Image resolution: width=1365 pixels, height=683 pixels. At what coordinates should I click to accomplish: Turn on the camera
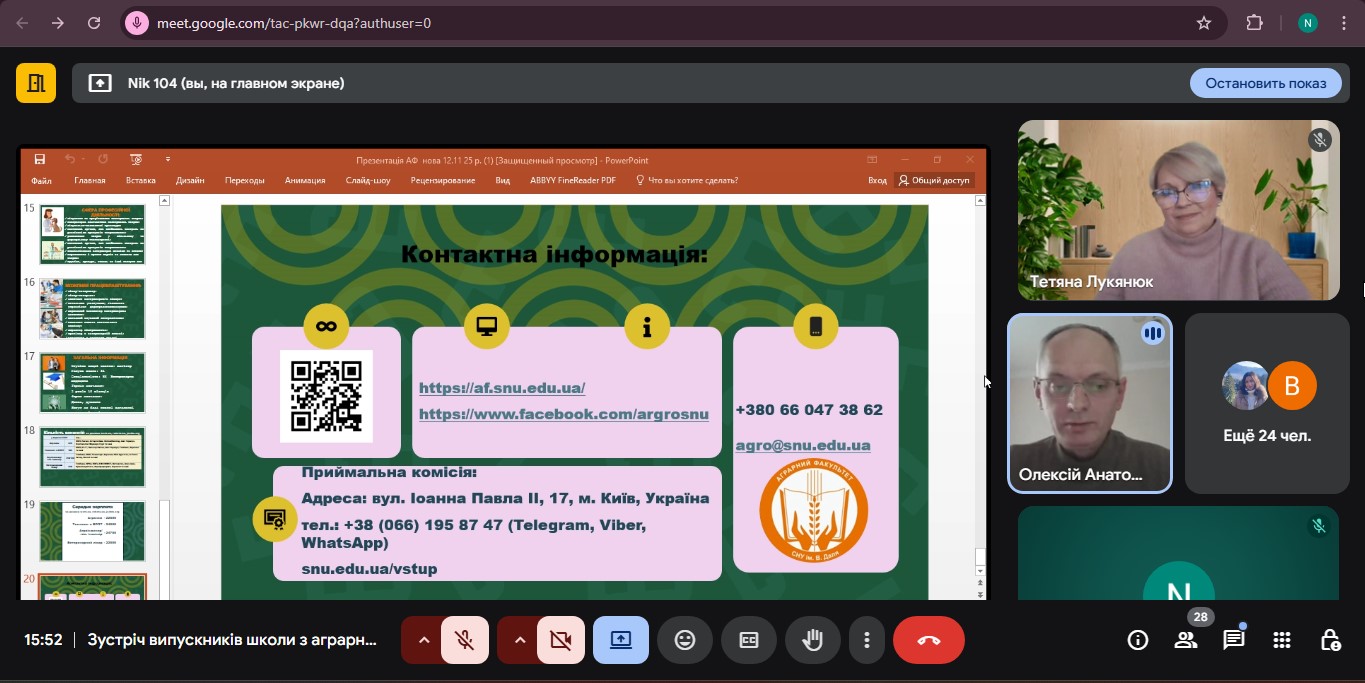[x=560, y=640]
